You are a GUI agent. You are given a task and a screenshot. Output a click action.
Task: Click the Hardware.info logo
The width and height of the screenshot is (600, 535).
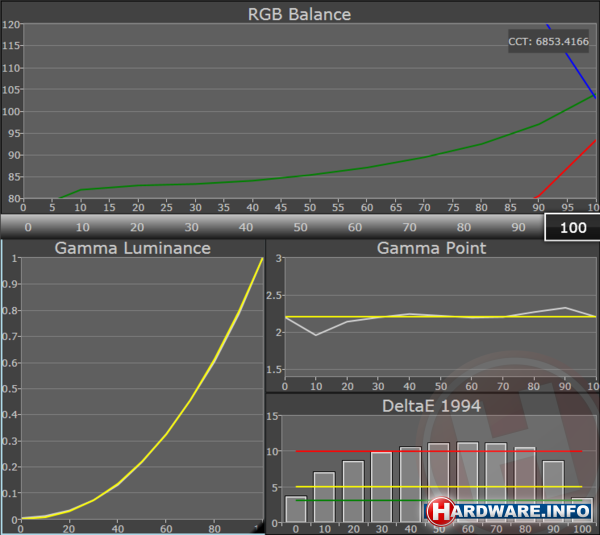pyautogui.click(x=510, y=511)
